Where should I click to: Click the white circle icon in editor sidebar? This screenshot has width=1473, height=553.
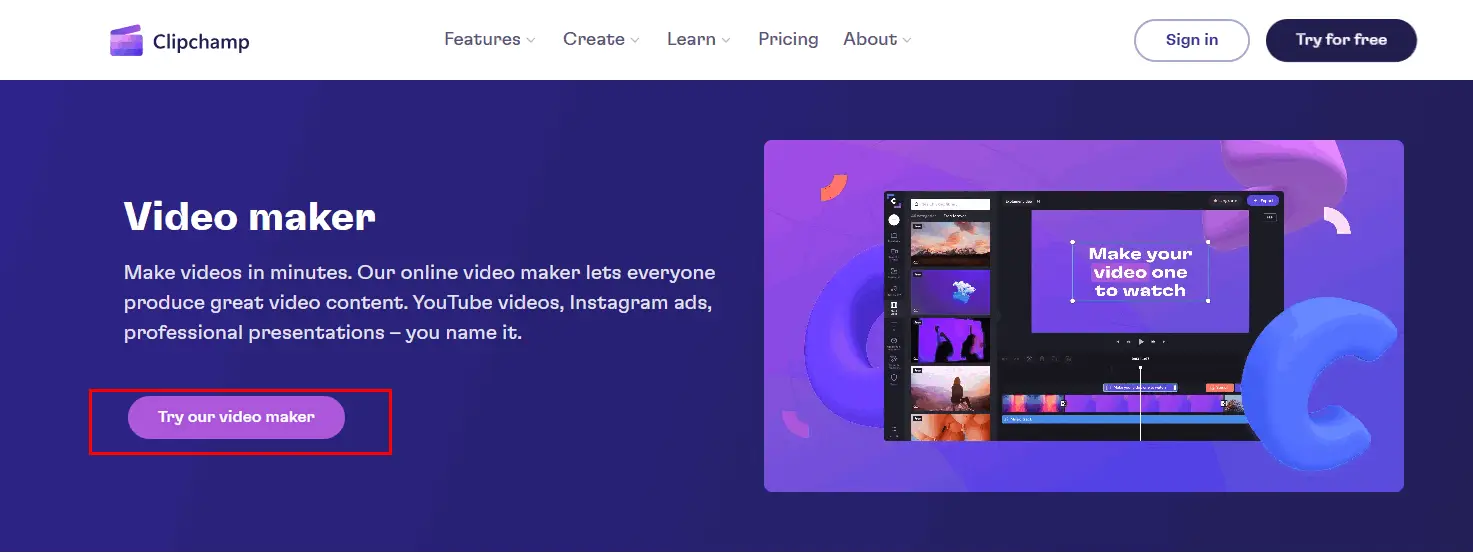point(894,219)
